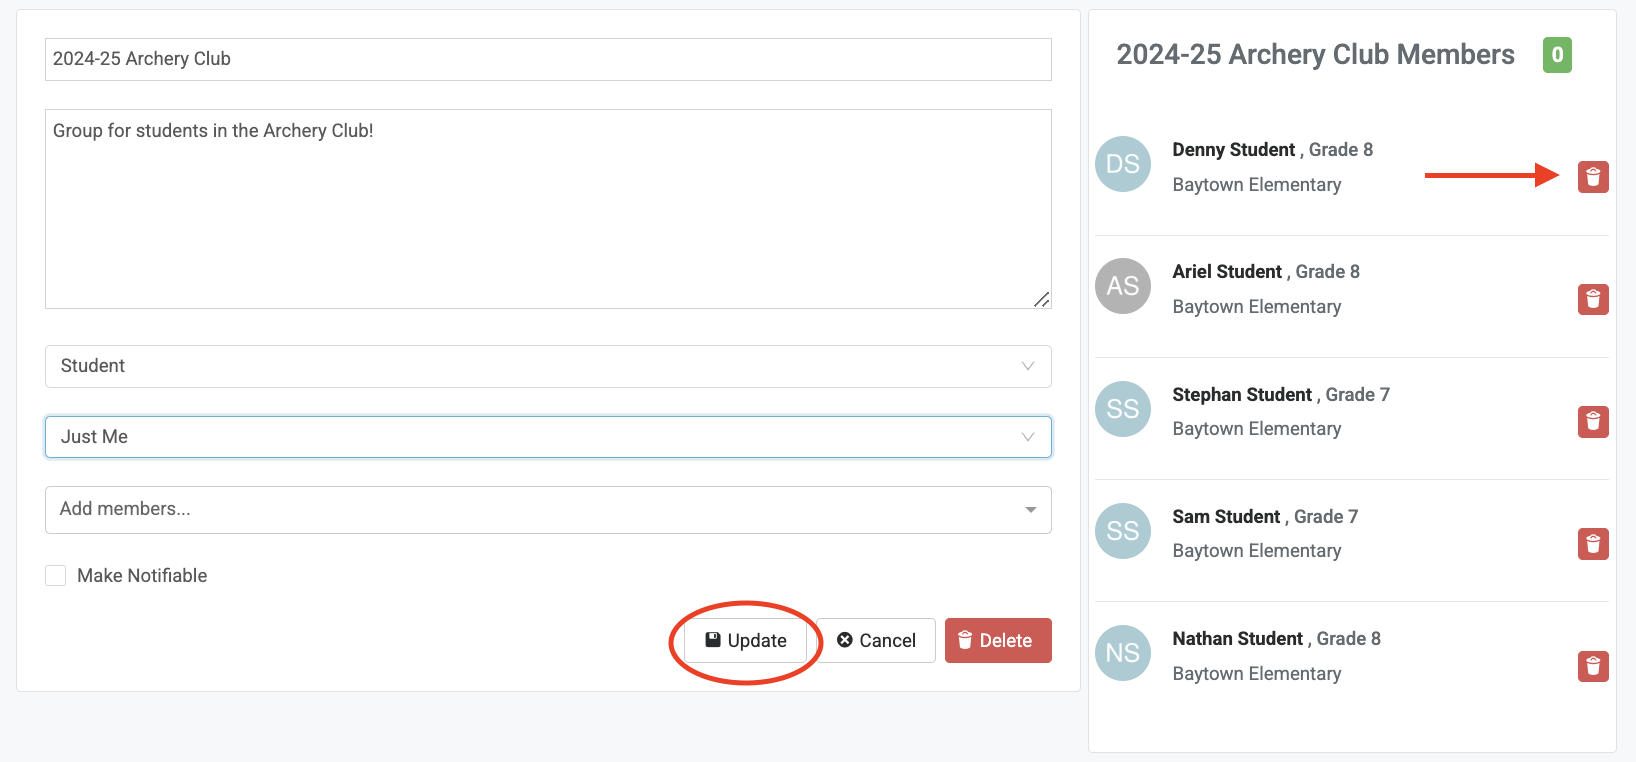Click the trash icon inside Delete button

click(965, 640)
